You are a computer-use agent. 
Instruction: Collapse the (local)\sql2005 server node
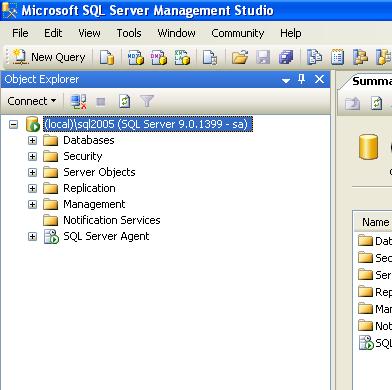13,124
